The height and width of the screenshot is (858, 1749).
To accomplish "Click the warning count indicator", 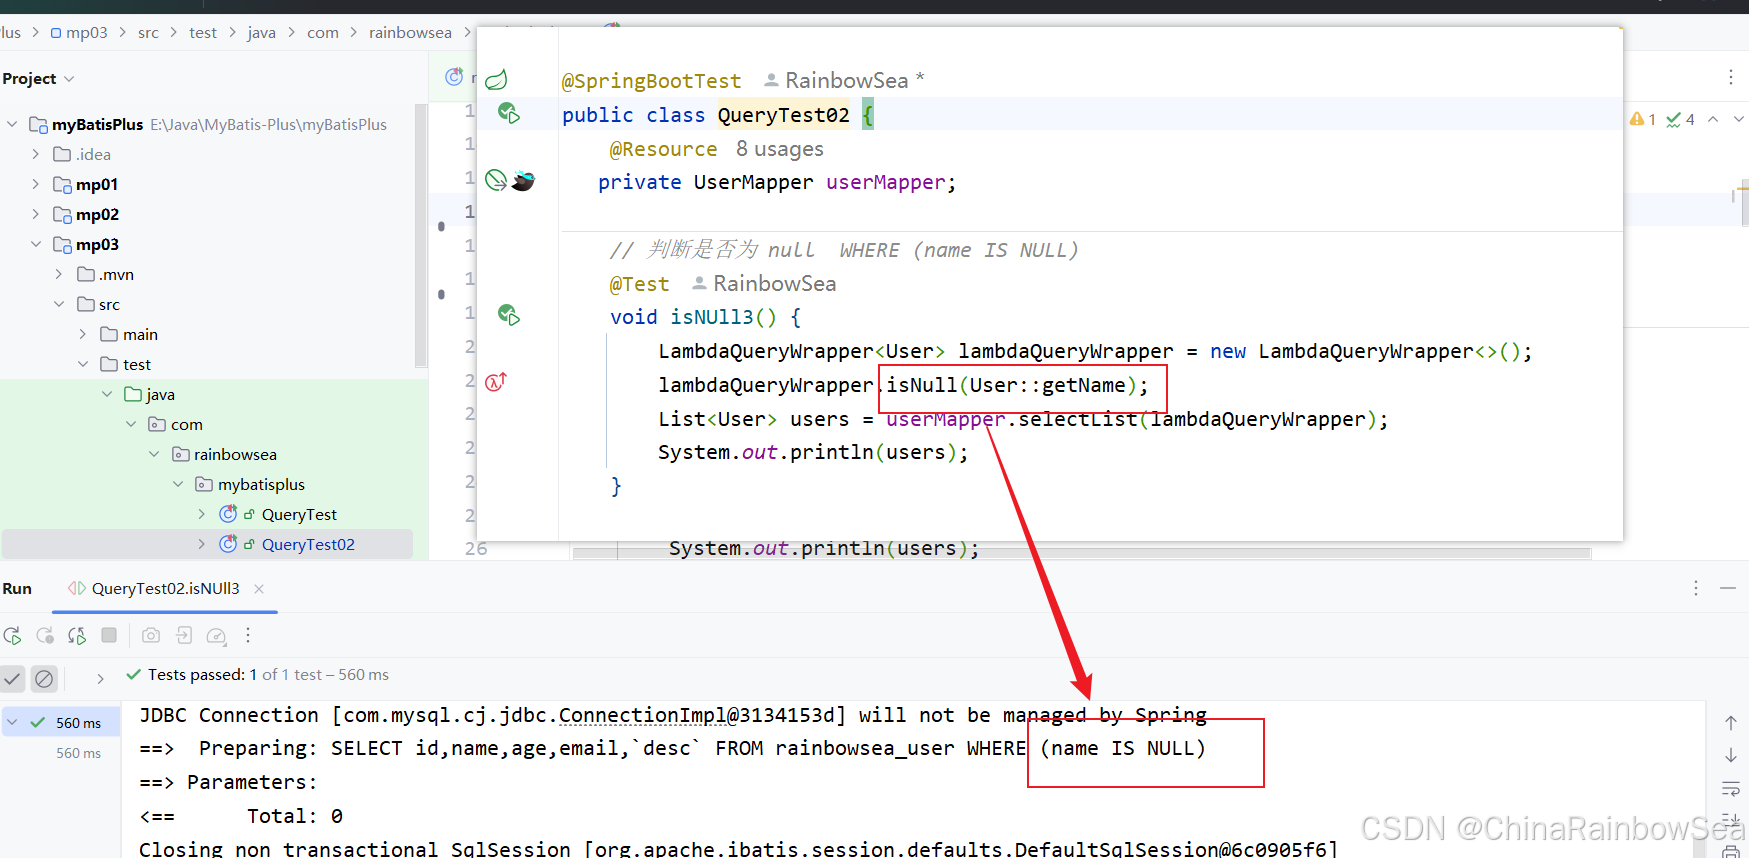I will pos(1643,119).
